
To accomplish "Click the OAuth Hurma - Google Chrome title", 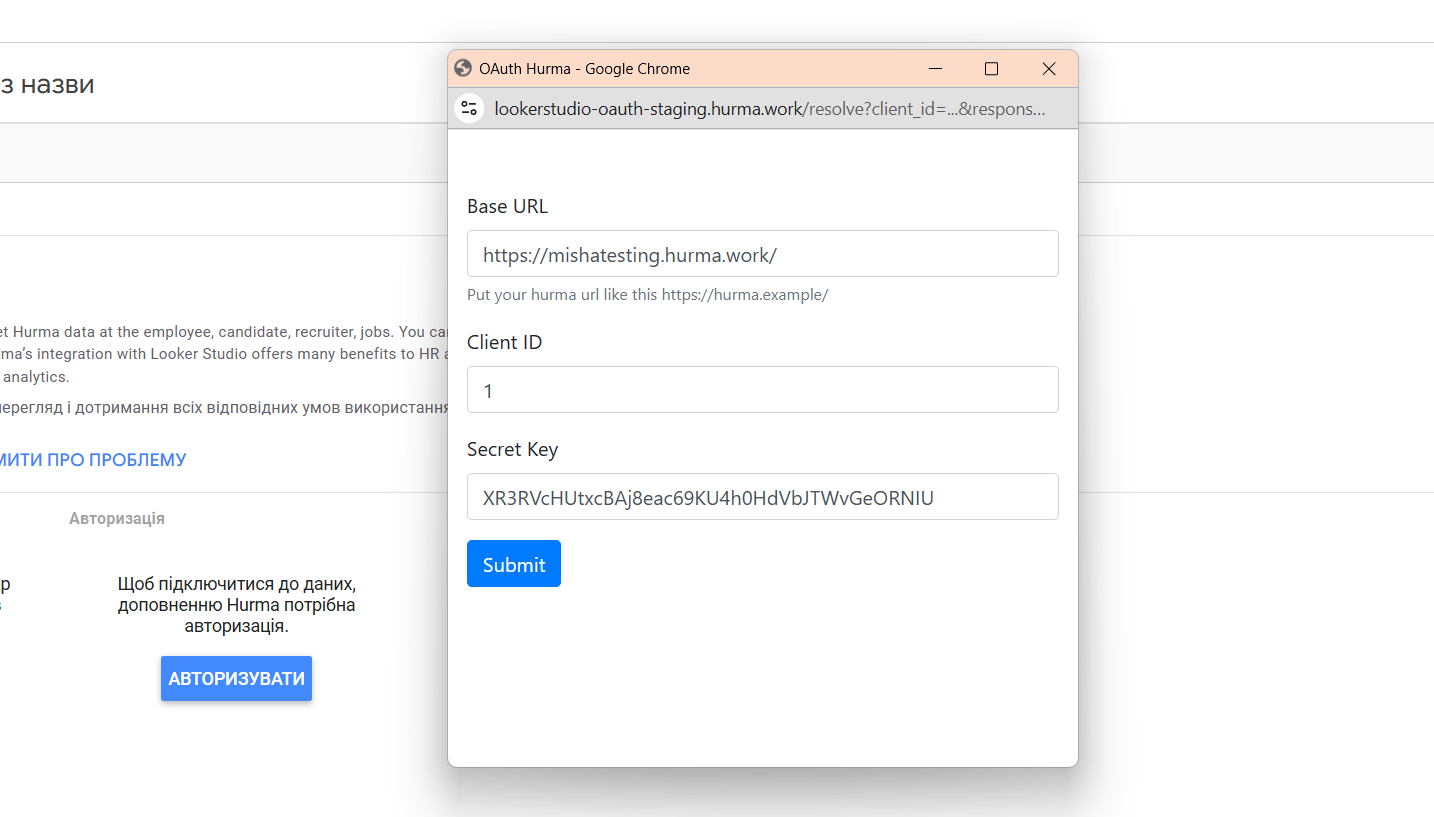I will click(584, 69).
